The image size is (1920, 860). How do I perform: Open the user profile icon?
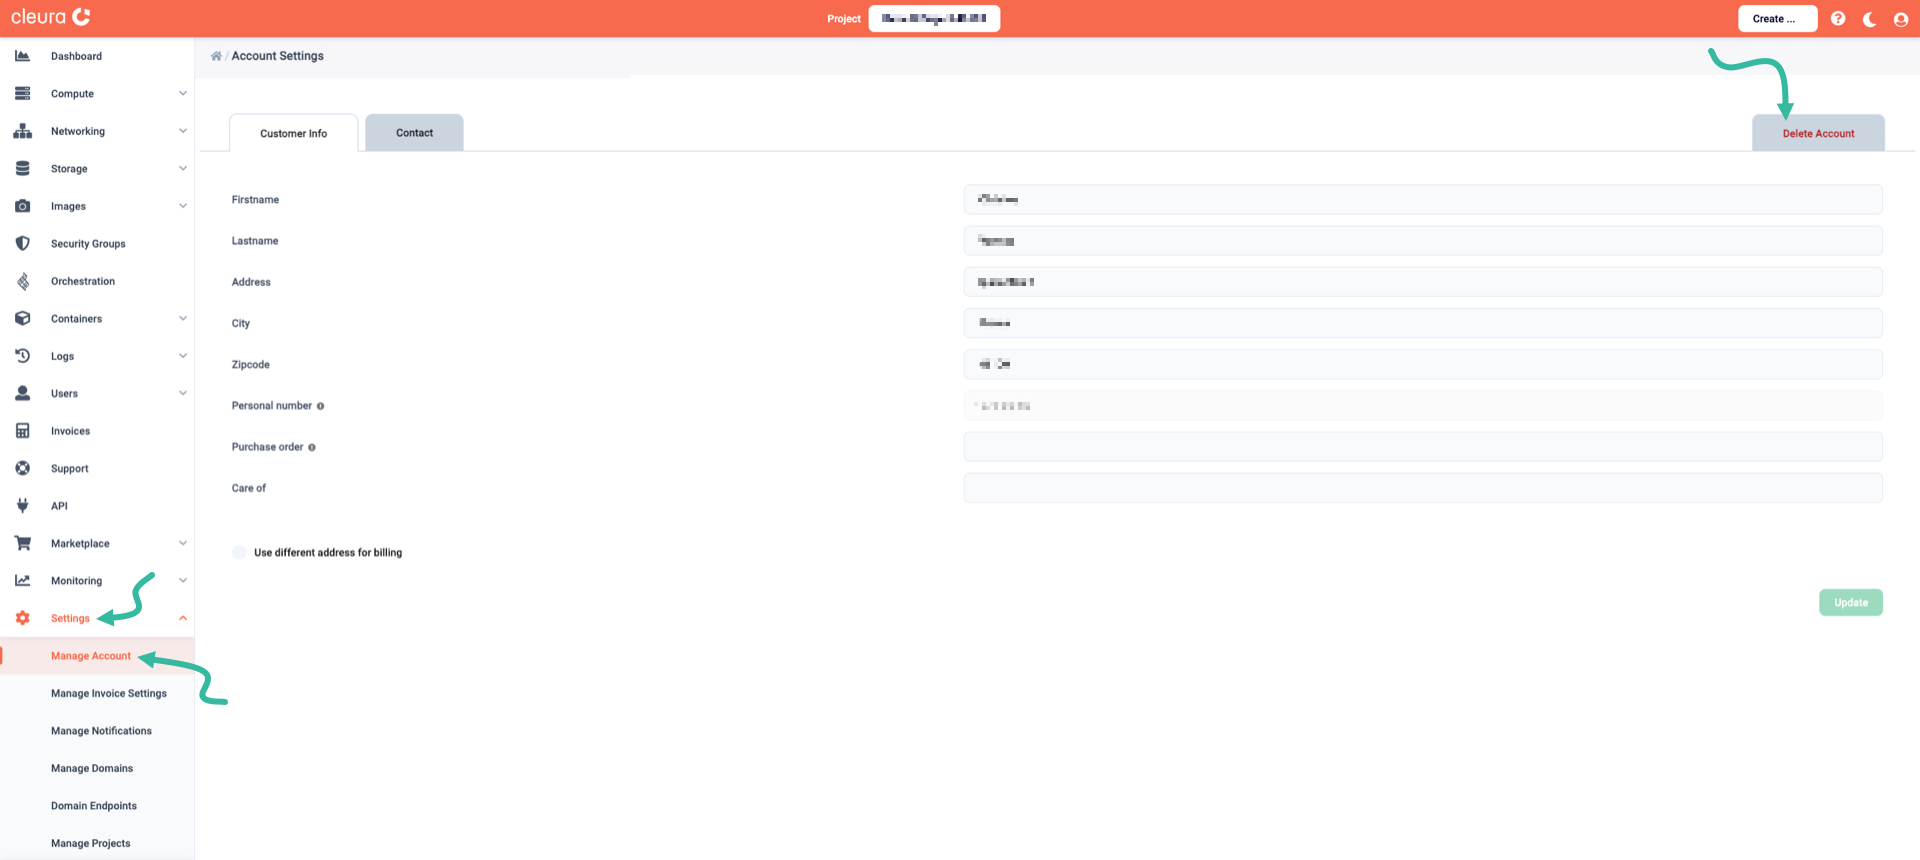[1901, 19]
